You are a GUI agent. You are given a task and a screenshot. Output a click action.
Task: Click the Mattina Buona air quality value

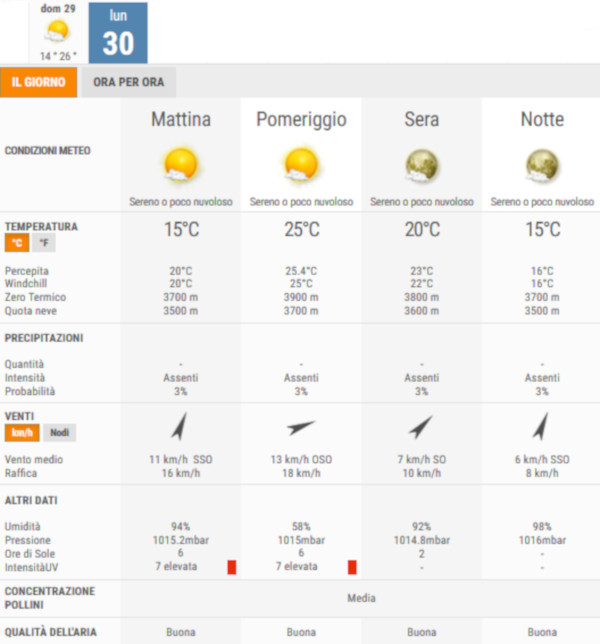click(x=181, y=632)
